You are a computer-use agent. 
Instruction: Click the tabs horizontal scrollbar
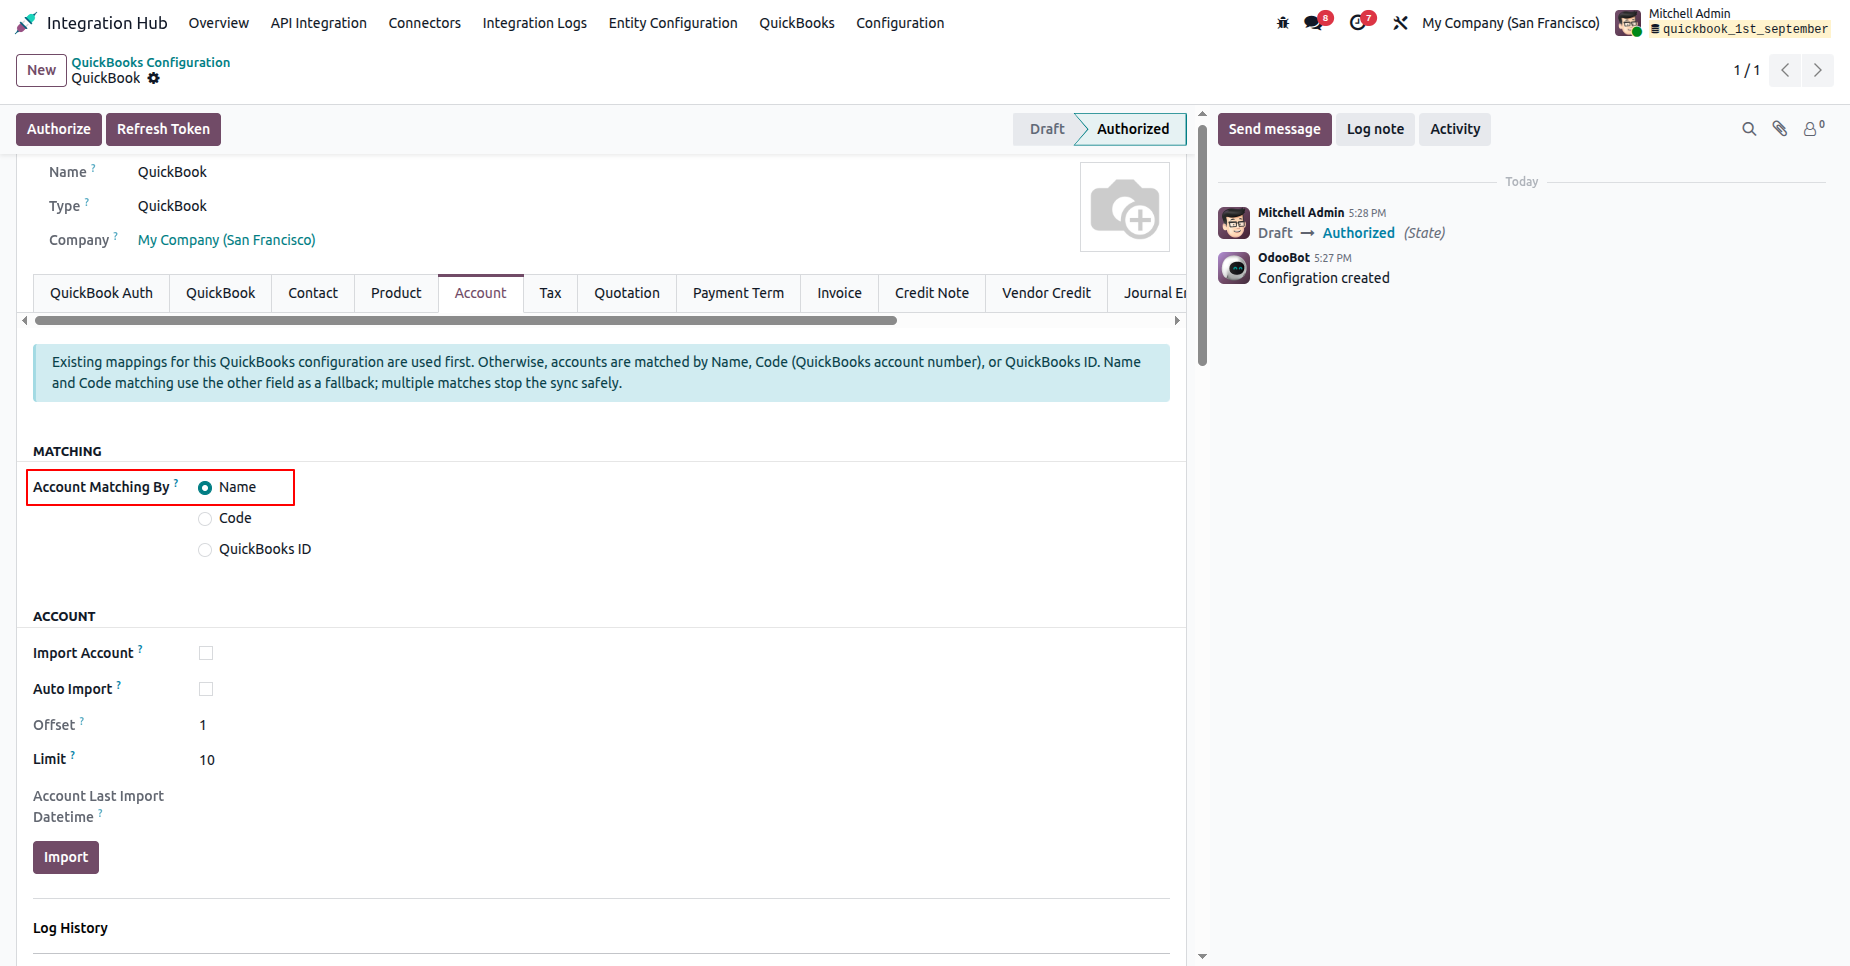click(466, 321)
